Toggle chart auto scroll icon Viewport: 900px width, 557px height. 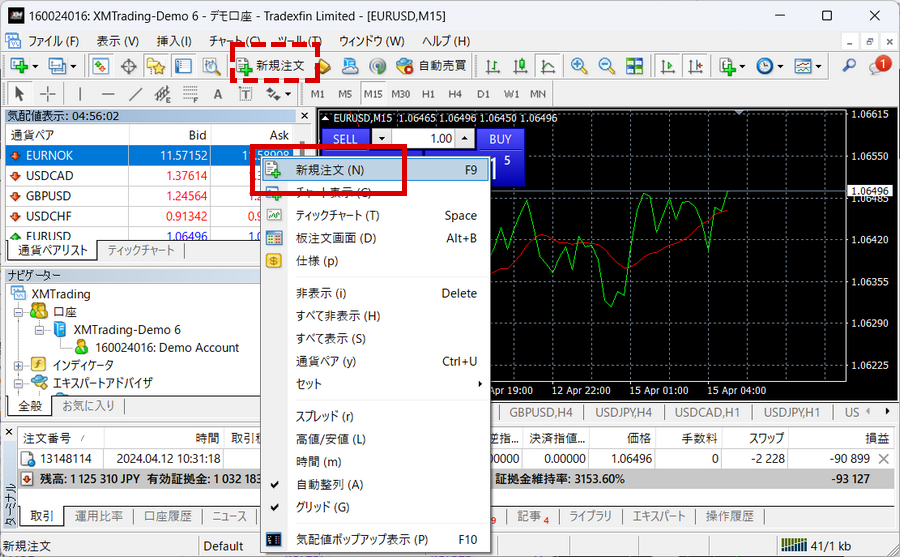click(667, 66)
